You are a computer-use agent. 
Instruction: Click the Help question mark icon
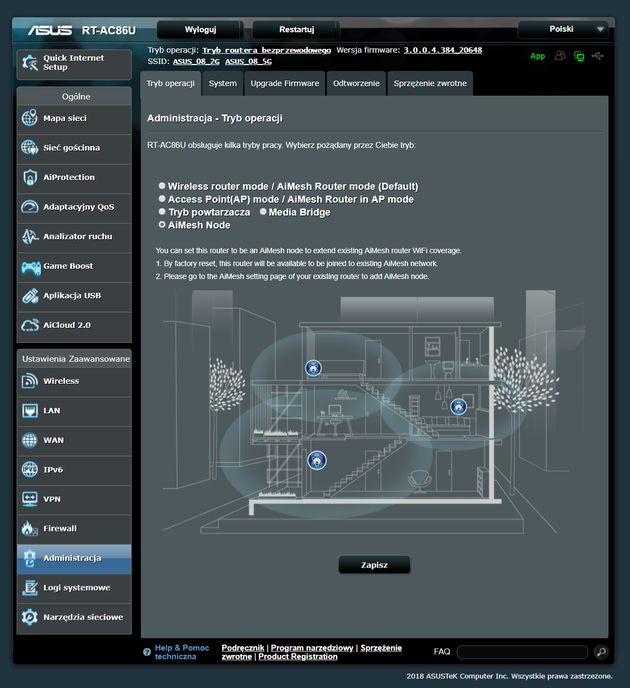click(x=147, y=652)
